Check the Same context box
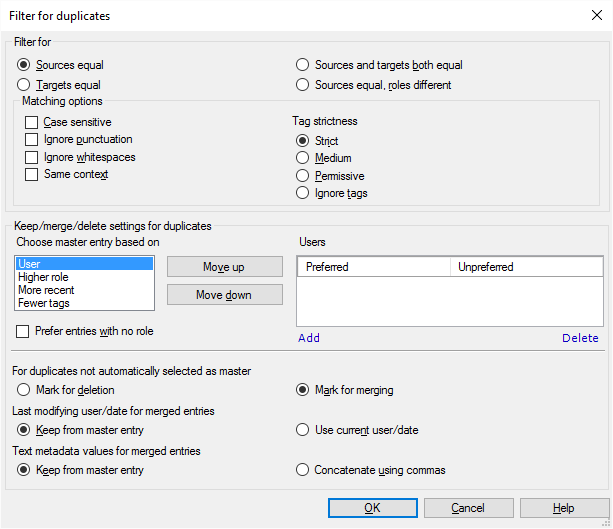This screenshot has height=529, width=613. click(31, 175)
